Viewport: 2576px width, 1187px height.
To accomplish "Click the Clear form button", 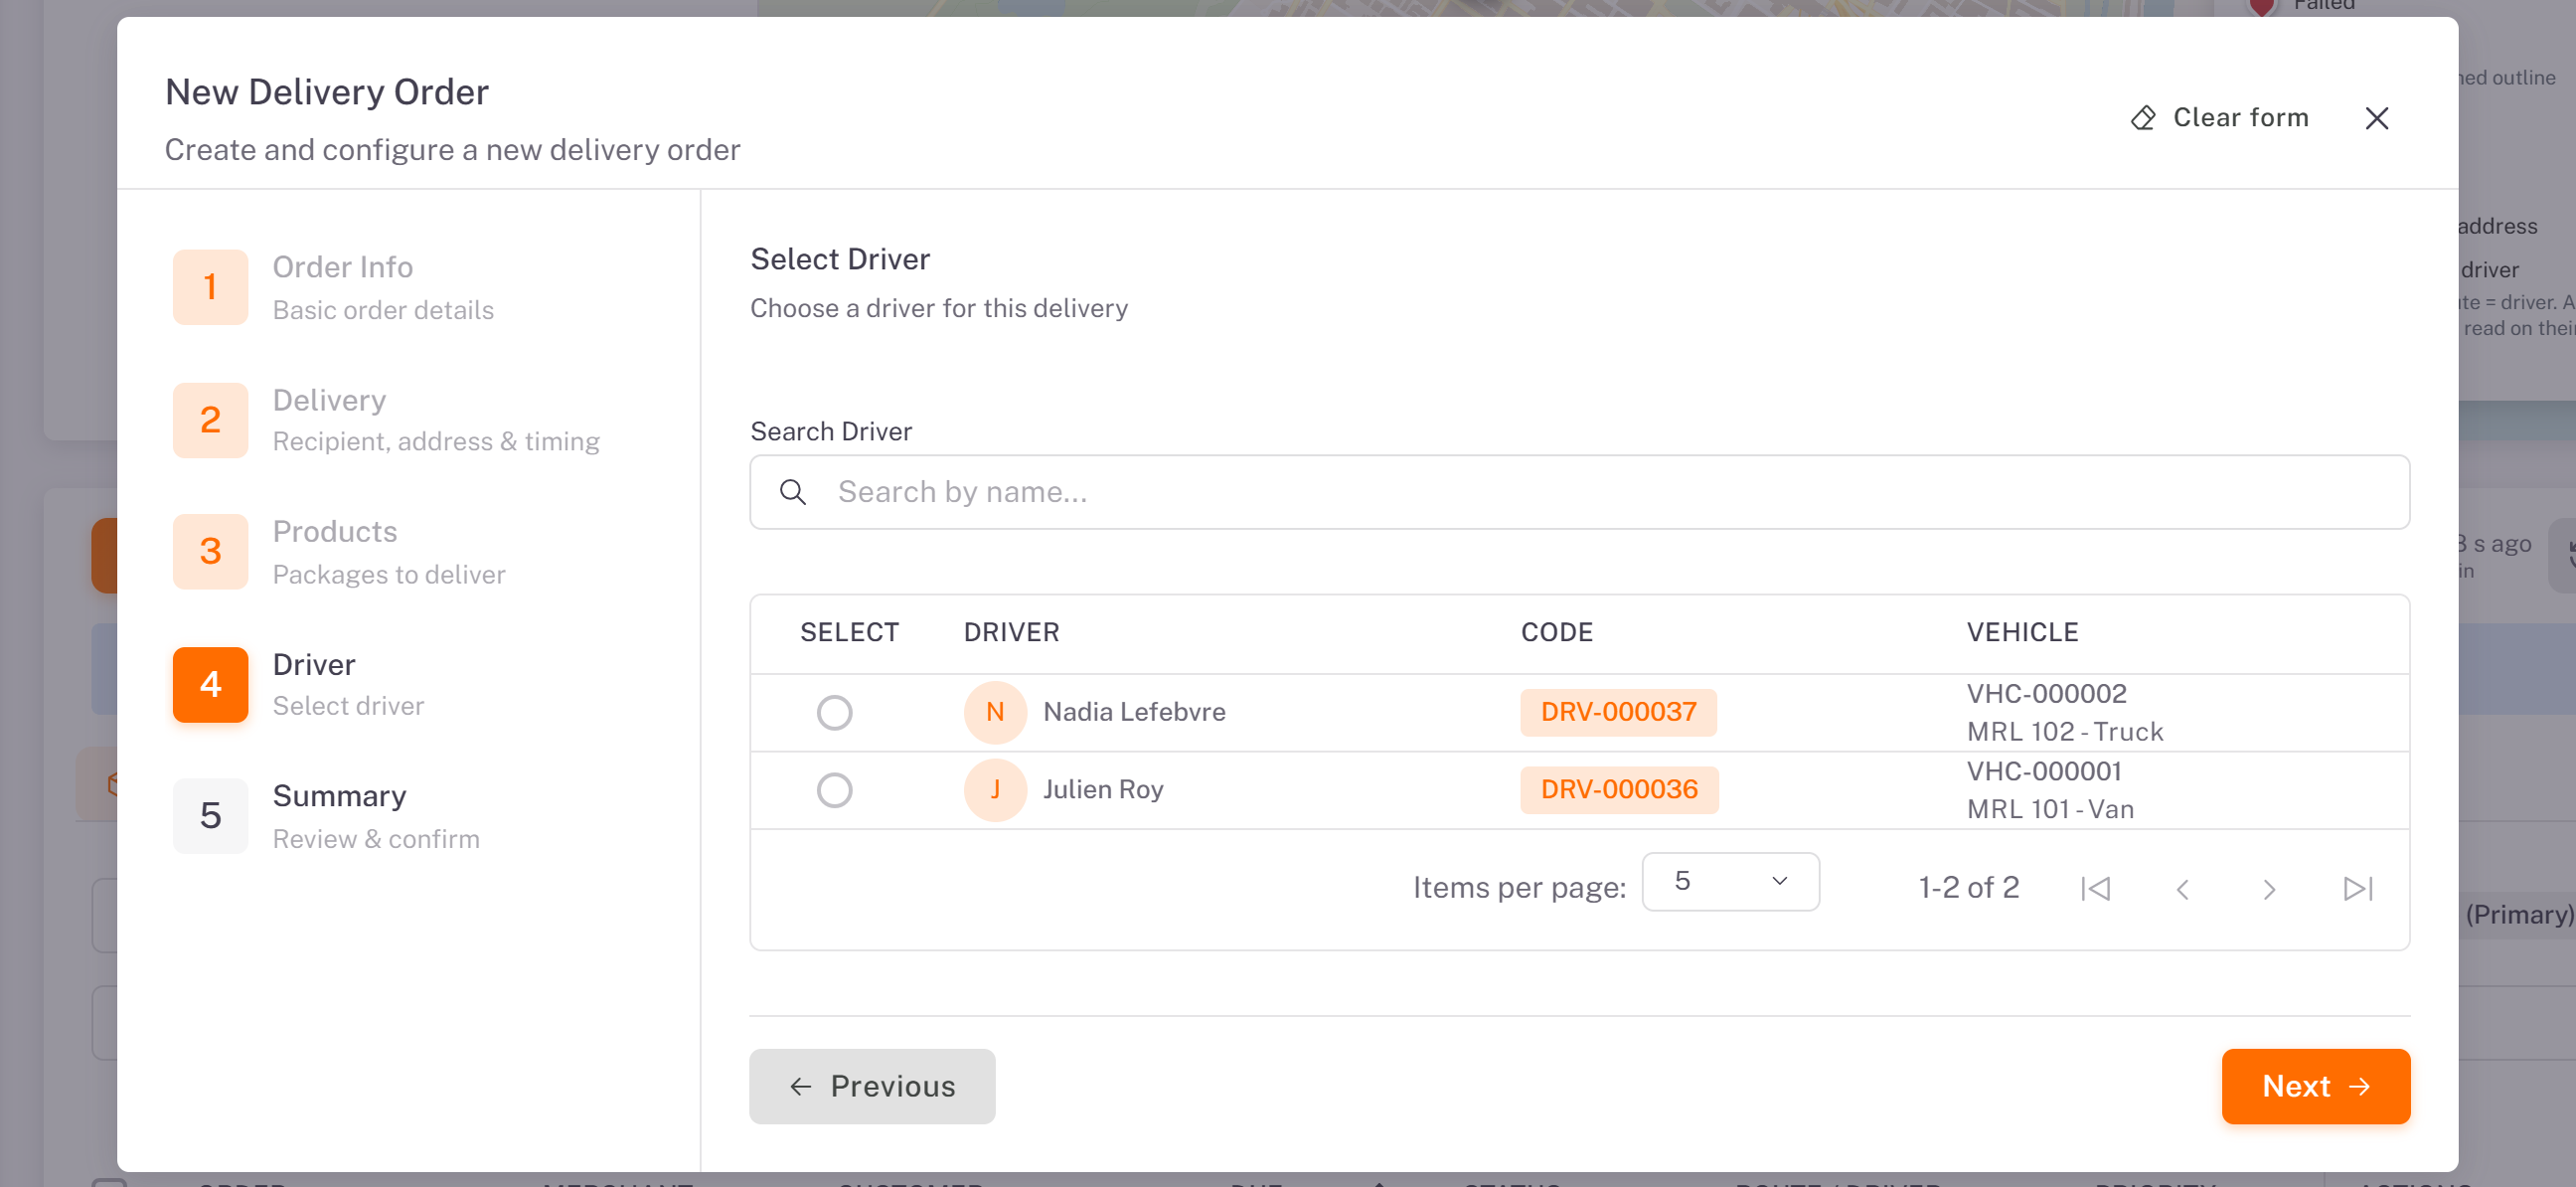I will pyautogui.click(x=2219, y=118).
